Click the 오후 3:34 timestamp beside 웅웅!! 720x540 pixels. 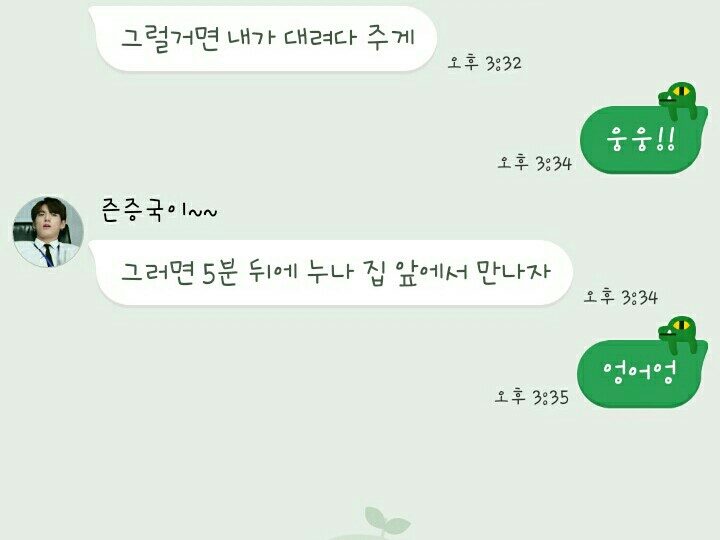pyautogui.click(x=535, y=163)
